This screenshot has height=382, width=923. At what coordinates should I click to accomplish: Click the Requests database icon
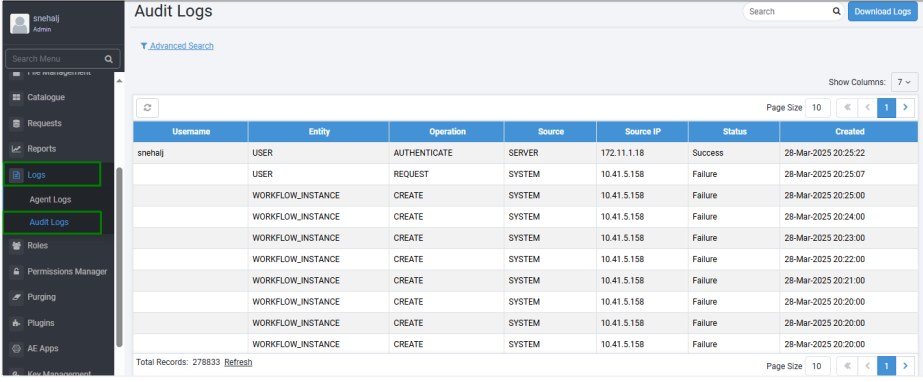click(16, 123)
